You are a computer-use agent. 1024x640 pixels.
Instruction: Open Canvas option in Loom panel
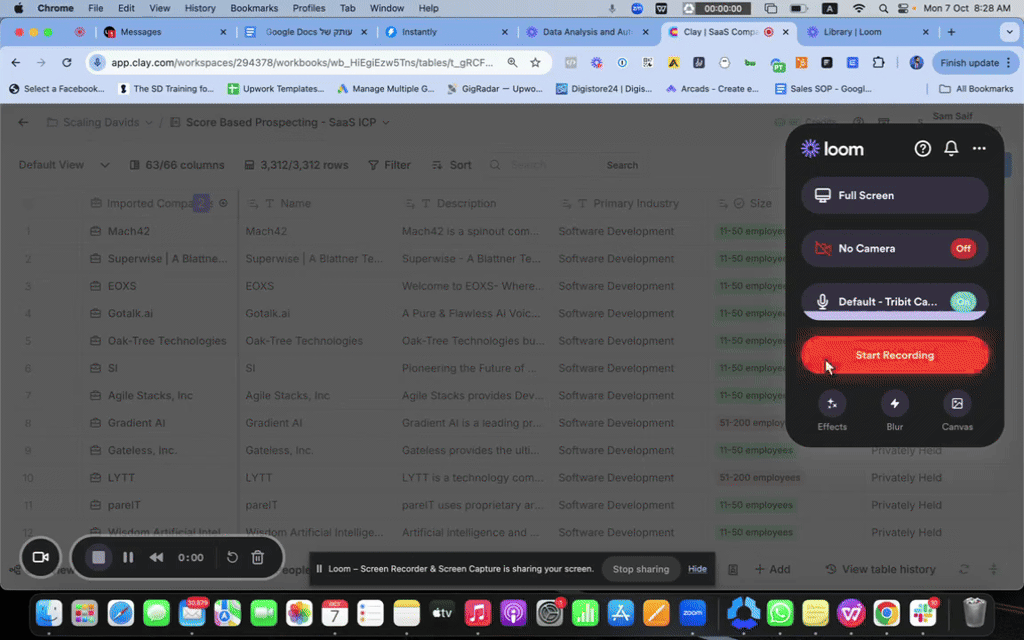coord(957,404)
